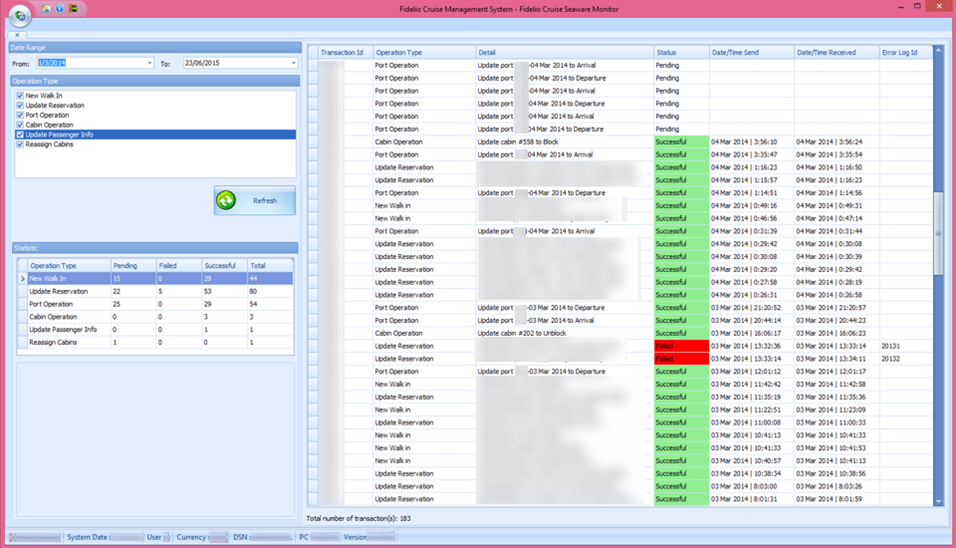Click the Successful header in Statistic table
This screenshot has width=956, height=548.
point(224,266)
